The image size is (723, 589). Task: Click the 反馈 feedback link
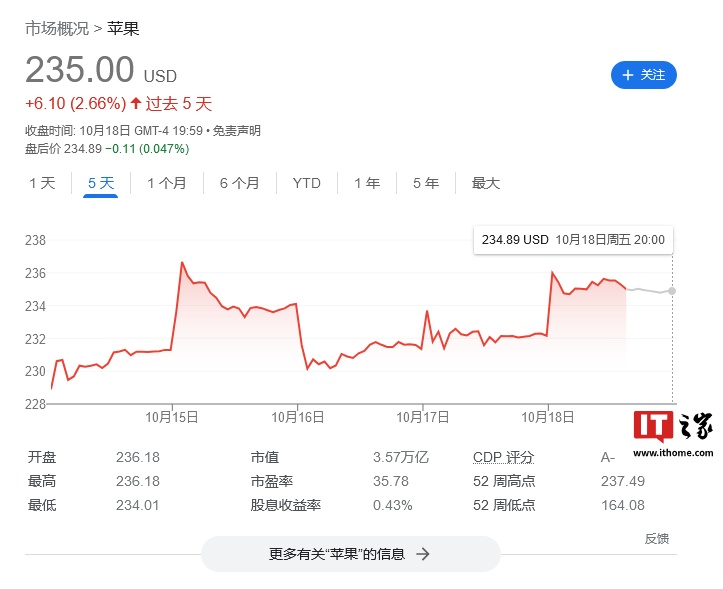click(656, 538)
